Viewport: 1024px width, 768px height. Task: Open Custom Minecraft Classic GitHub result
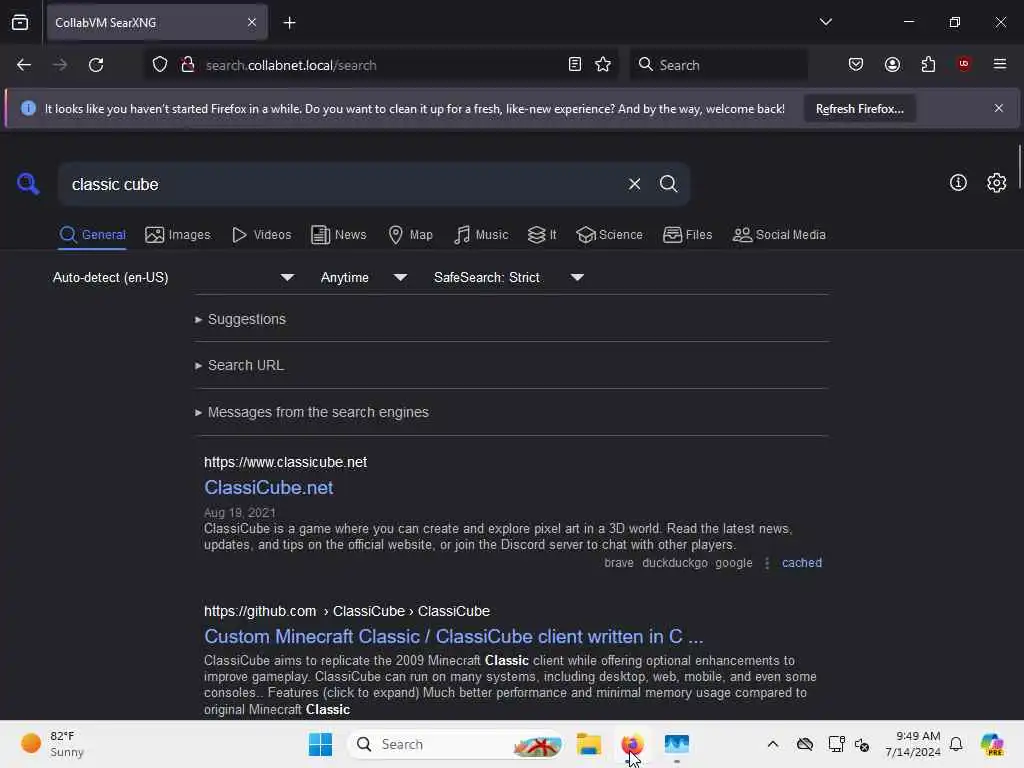[453, 637]
